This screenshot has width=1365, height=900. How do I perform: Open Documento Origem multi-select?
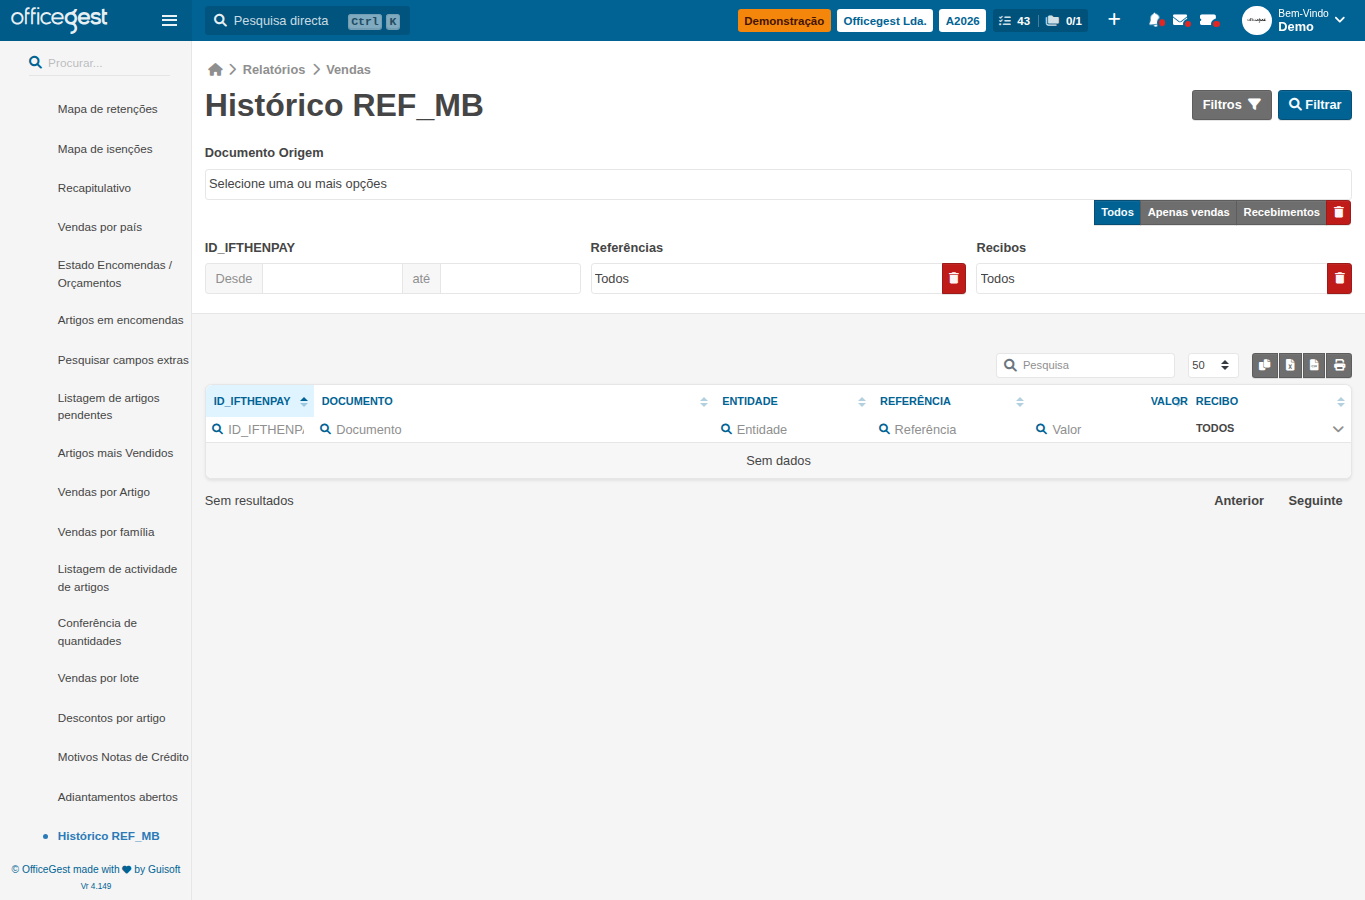(x=778, y=184)
